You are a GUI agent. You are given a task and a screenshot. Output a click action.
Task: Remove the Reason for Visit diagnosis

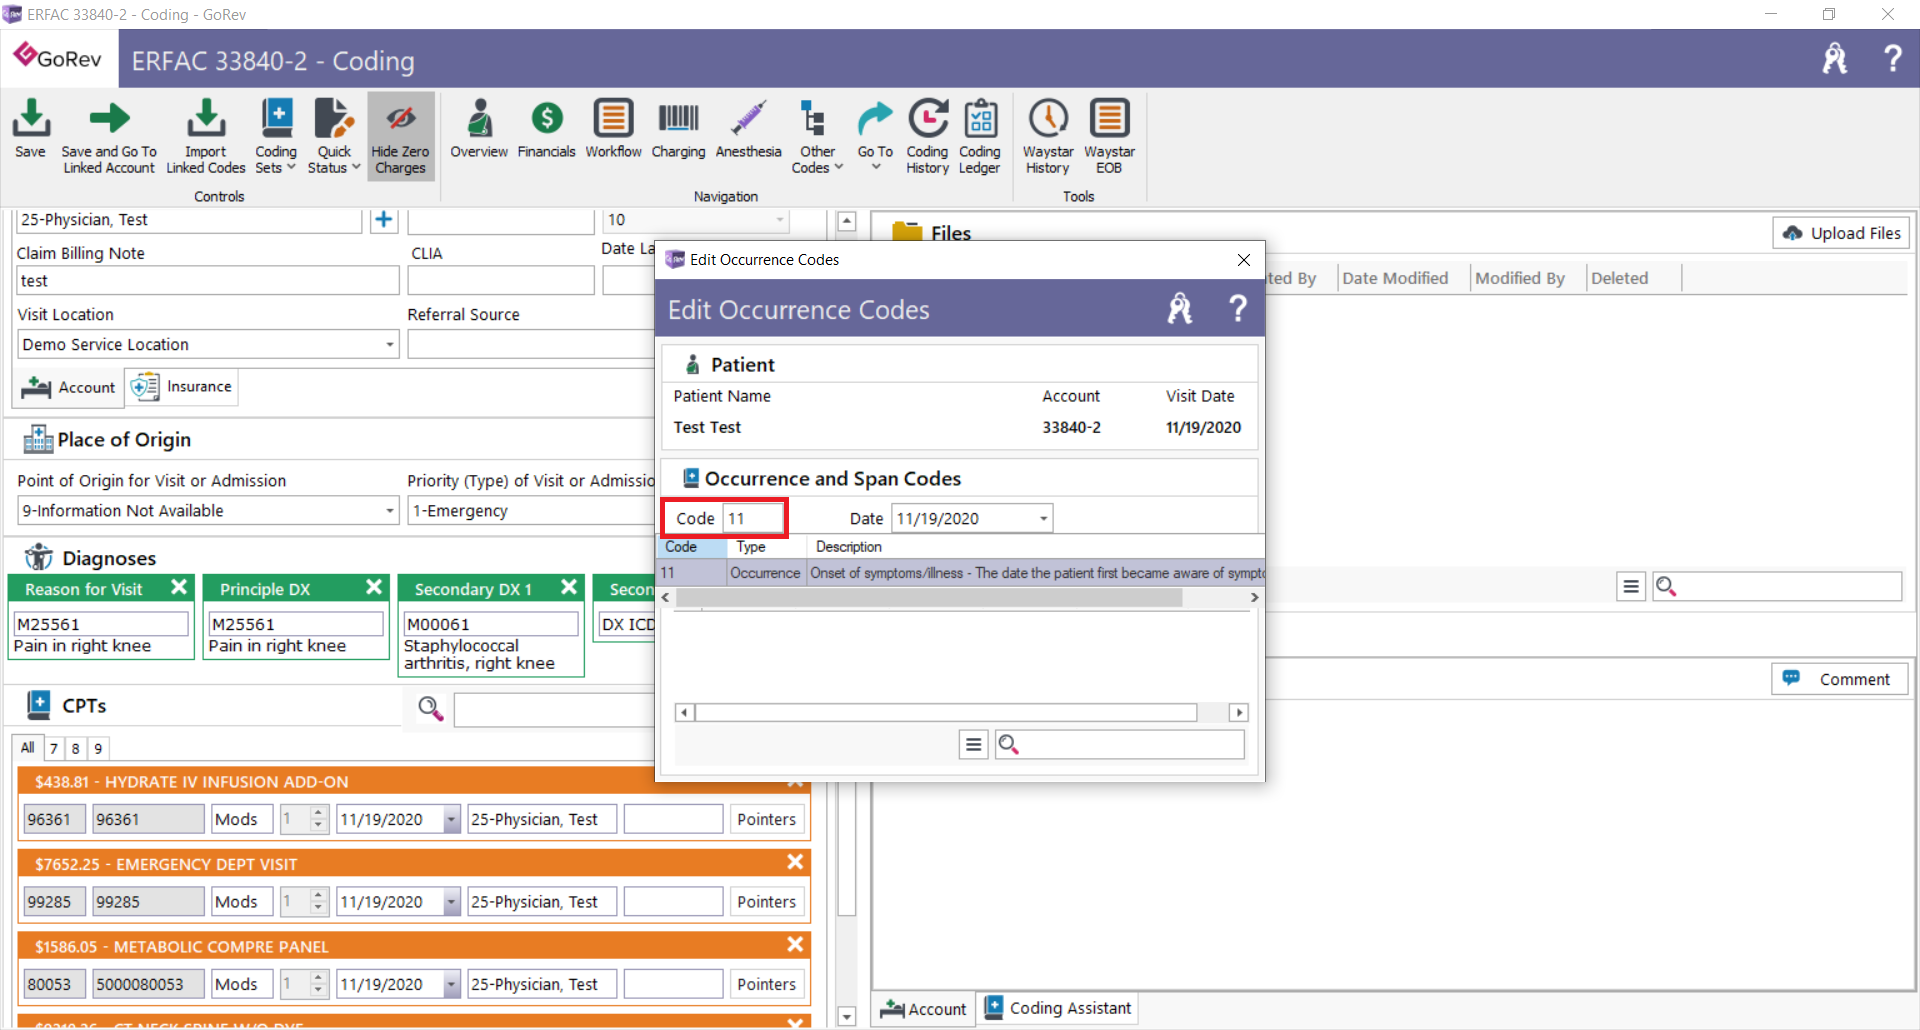[179, 587]
